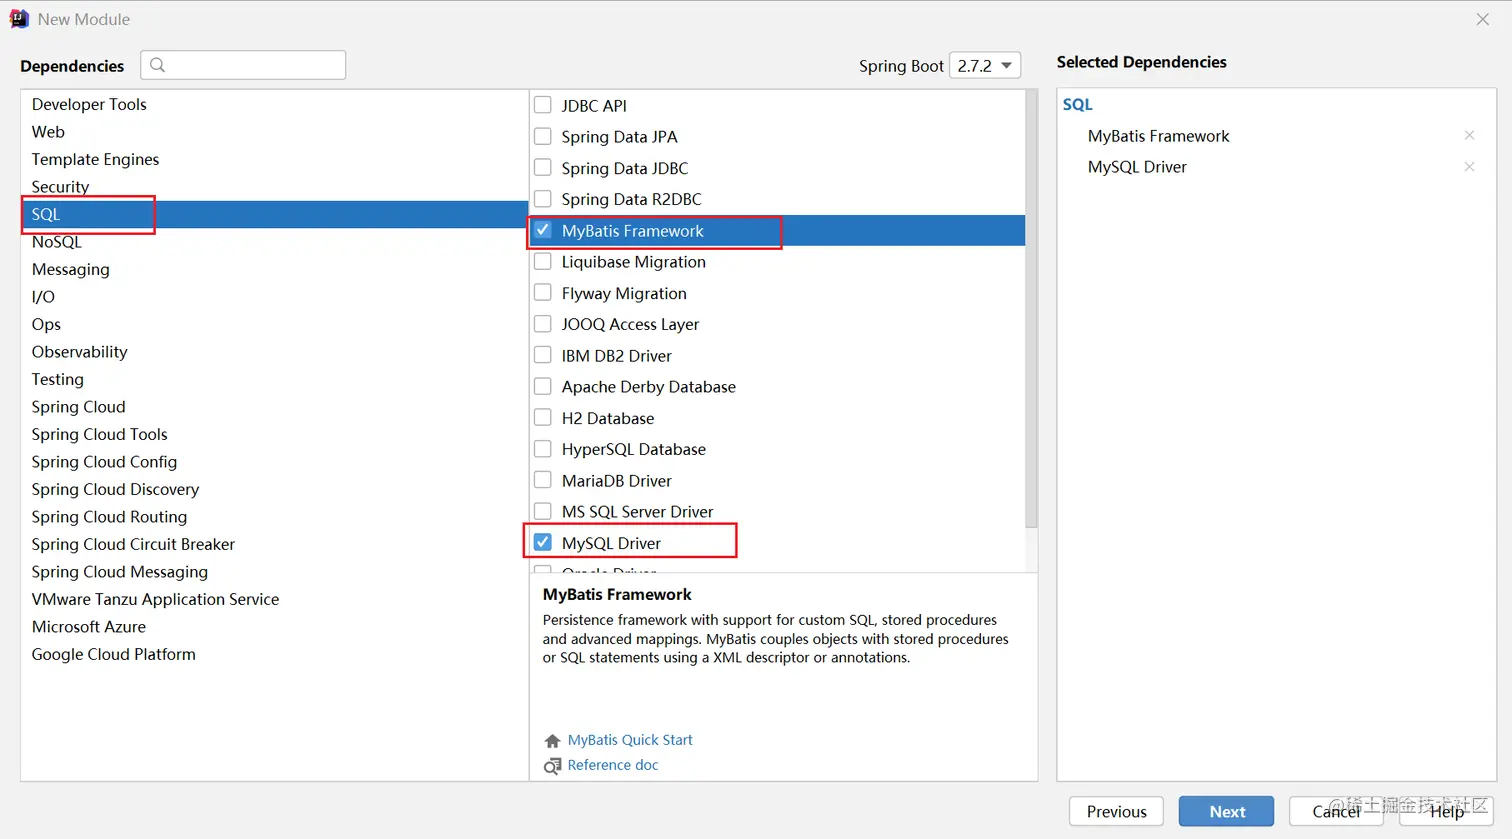Click the search magnifier icon in the Dependencies field

pos(157,65)
